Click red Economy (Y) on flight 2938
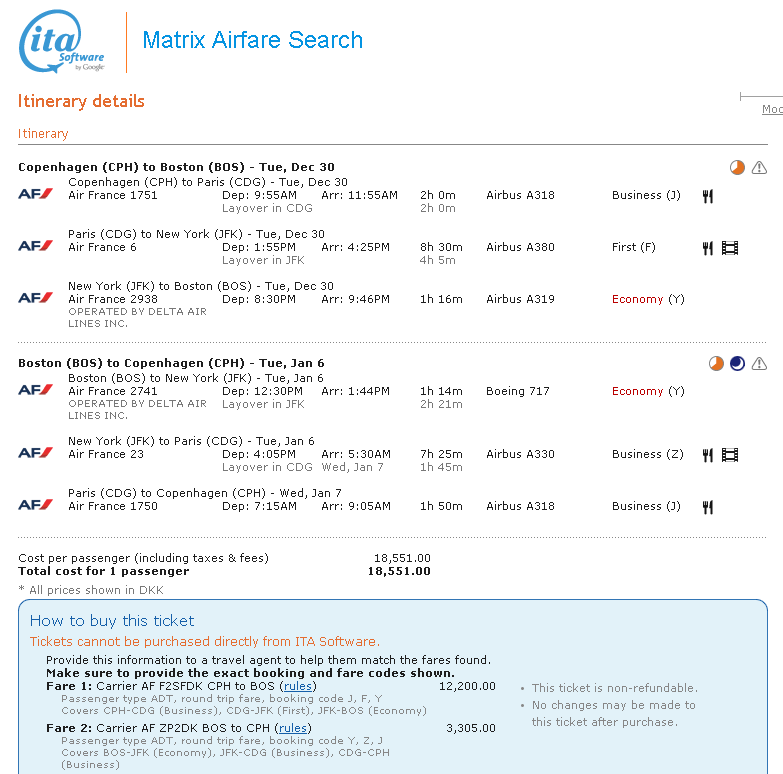This screenshot has width=783, height=774. click(648, 299)
